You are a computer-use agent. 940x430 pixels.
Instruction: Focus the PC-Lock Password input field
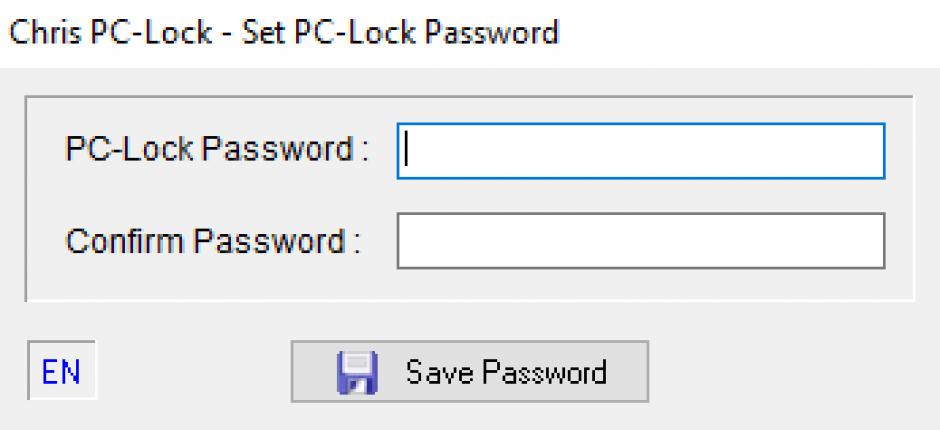[x=641, y=151]
